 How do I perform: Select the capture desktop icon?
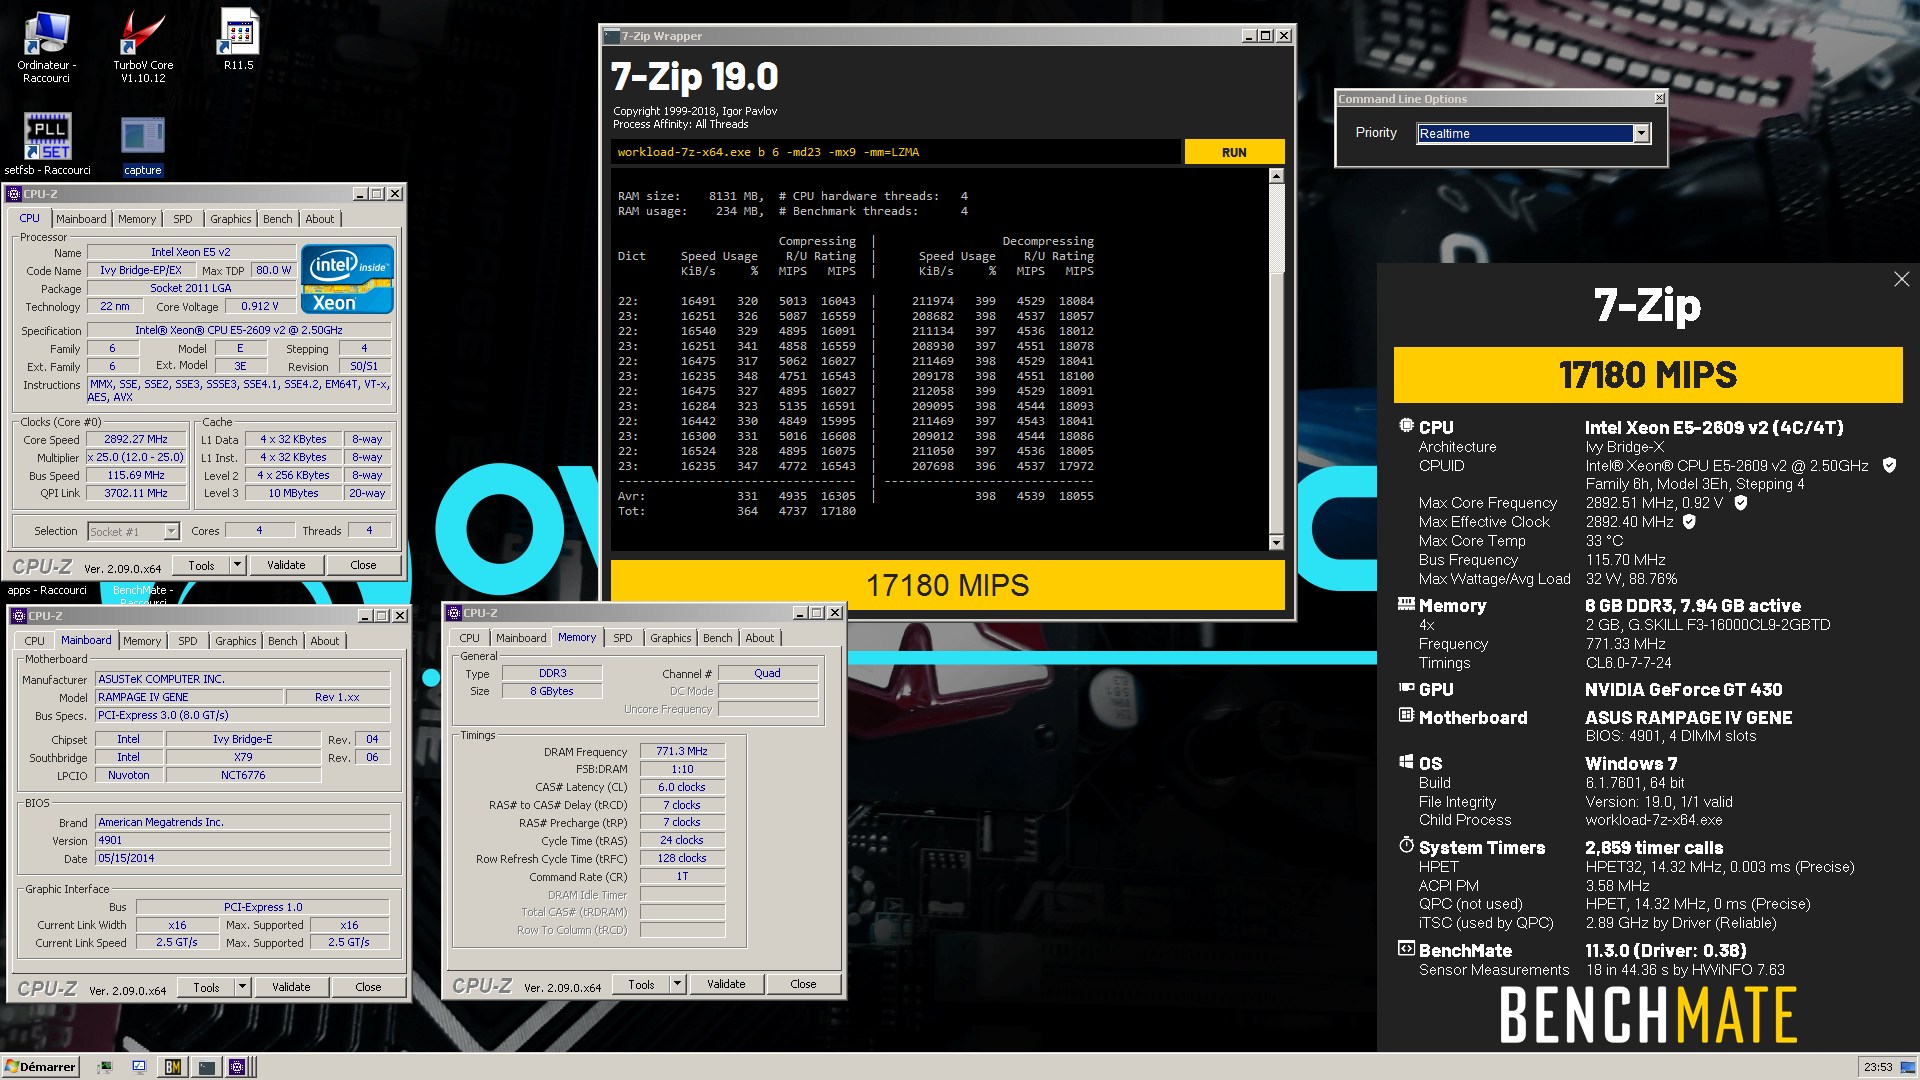[x=143, y=145]
